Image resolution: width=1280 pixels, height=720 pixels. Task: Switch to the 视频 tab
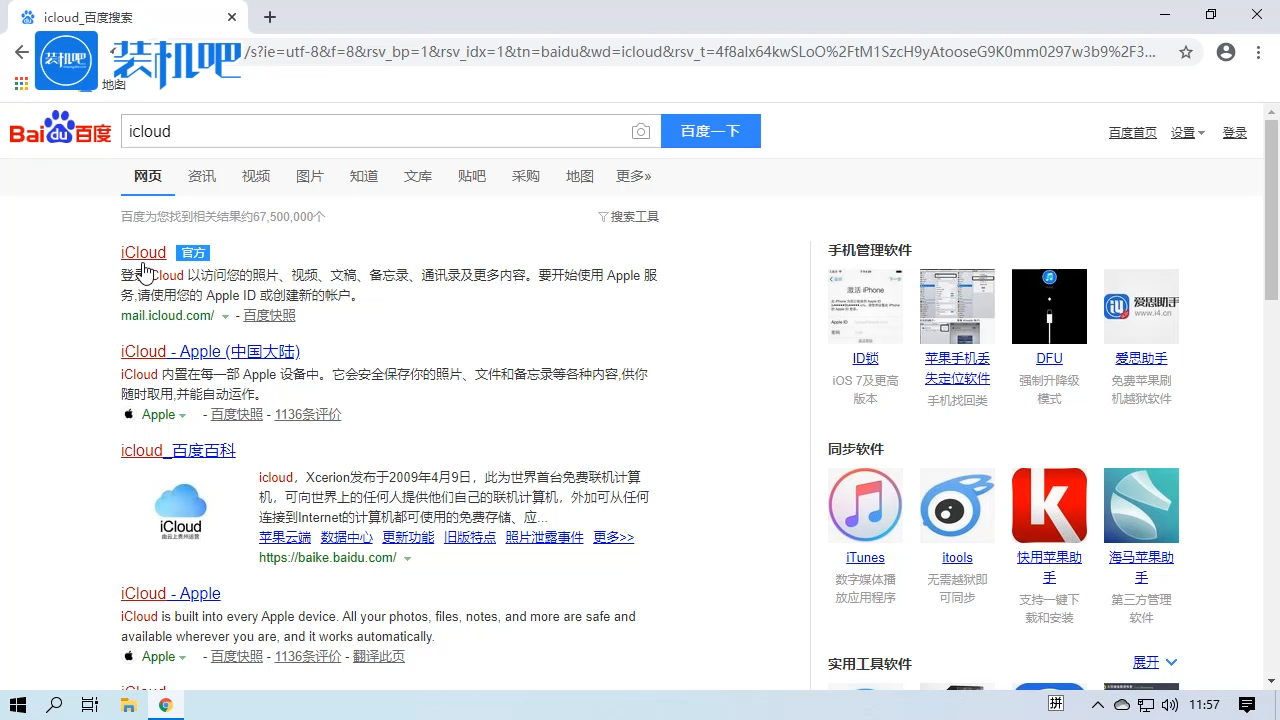(255, 176)
